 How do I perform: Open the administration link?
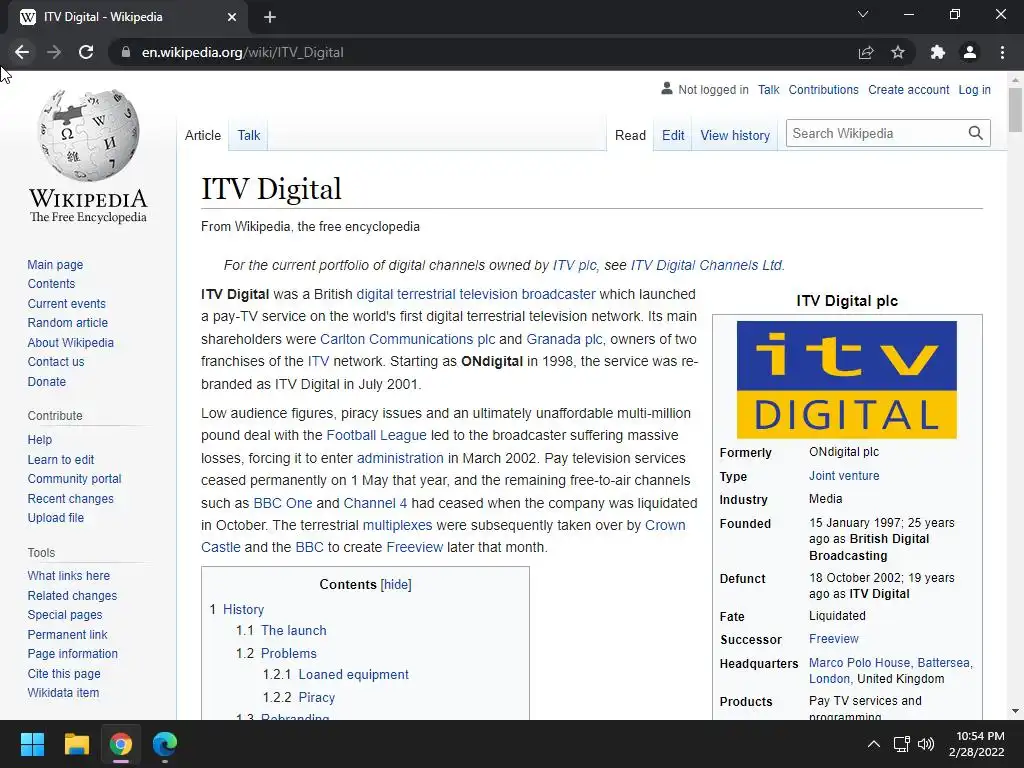click(x=400, y=458)
